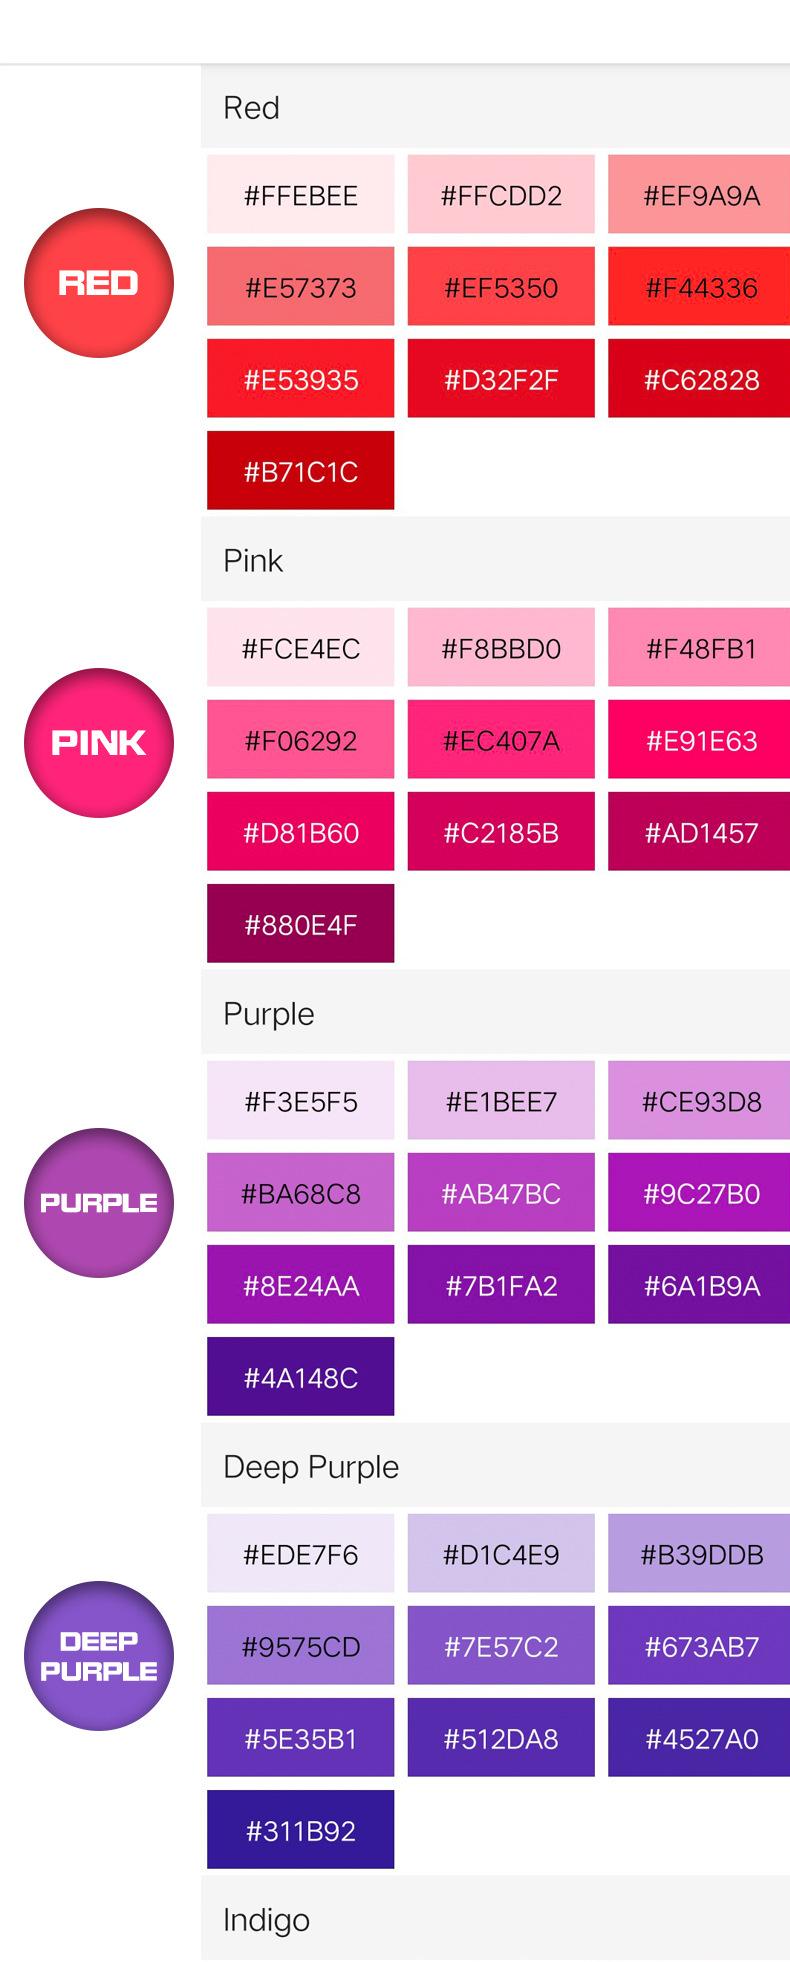Image resolution: width=790 pixels, height=1962 pixels.
Task: Pick the #4A148C darkest purple swatch
Action: click(301, 1377)
